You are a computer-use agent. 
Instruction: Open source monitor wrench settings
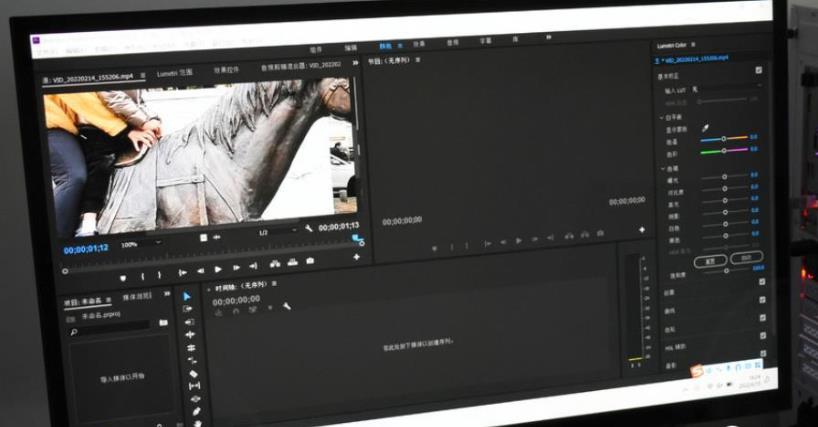(x=309, y=228)
